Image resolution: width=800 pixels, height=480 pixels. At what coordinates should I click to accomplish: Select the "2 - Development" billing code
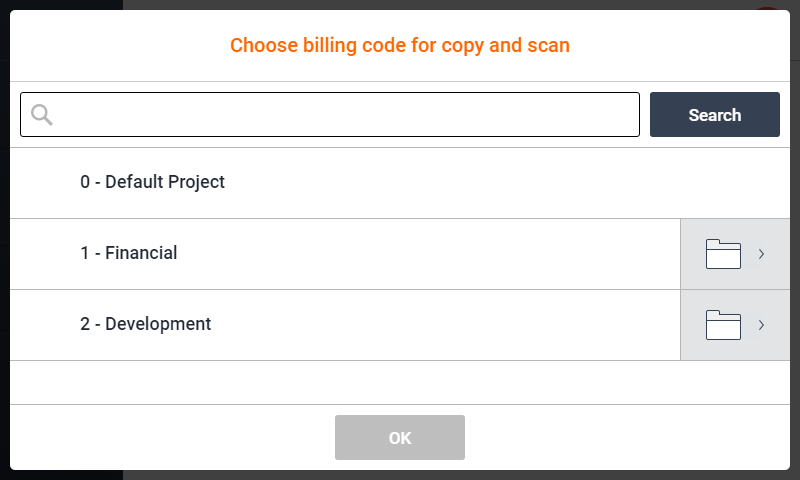(x=146, y=324)
